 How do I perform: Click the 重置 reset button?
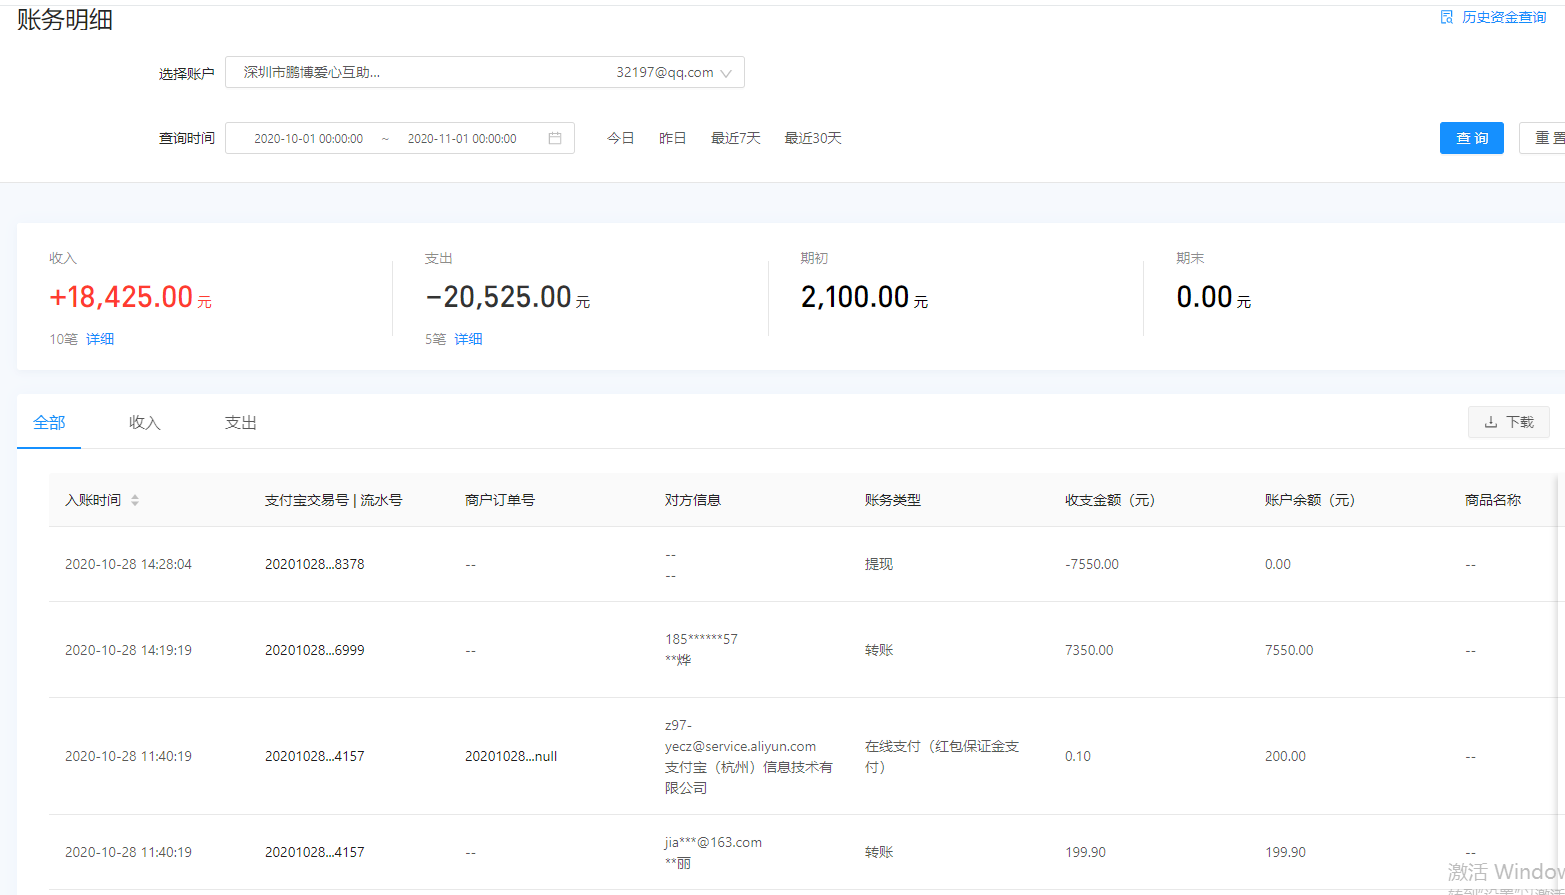[x=1547, y=138]
